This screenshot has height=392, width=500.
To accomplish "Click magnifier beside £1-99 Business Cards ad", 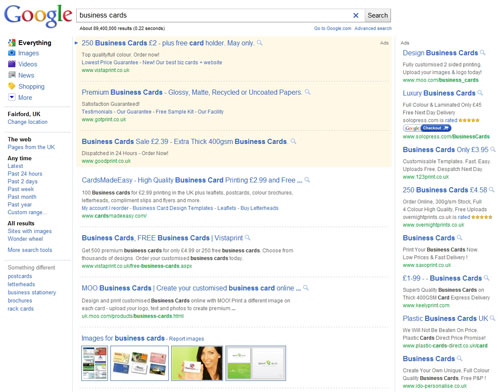I will tap(486, 278).
